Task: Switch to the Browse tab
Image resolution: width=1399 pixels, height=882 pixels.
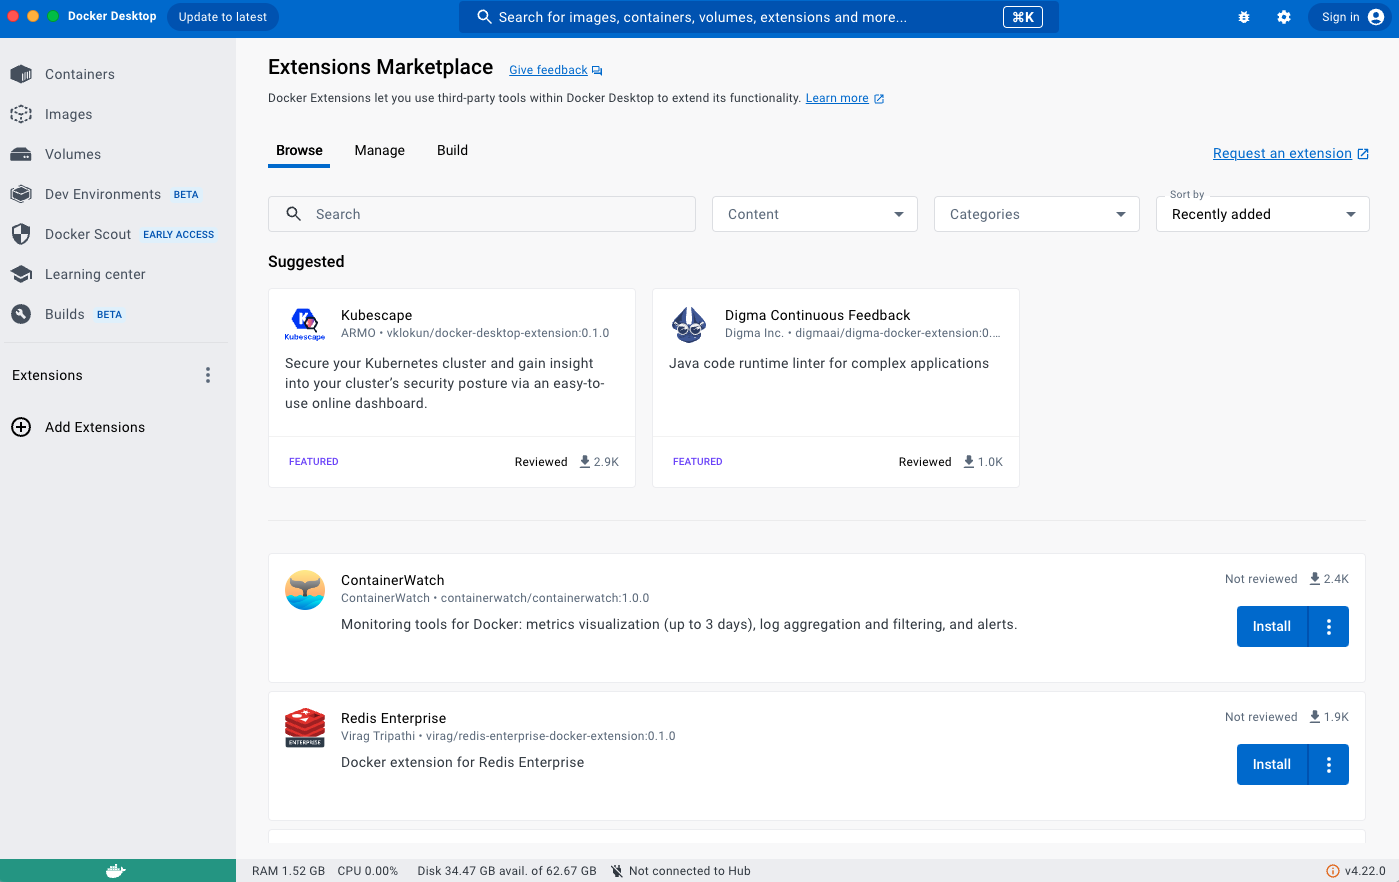Action: click(x=299, y=150)
